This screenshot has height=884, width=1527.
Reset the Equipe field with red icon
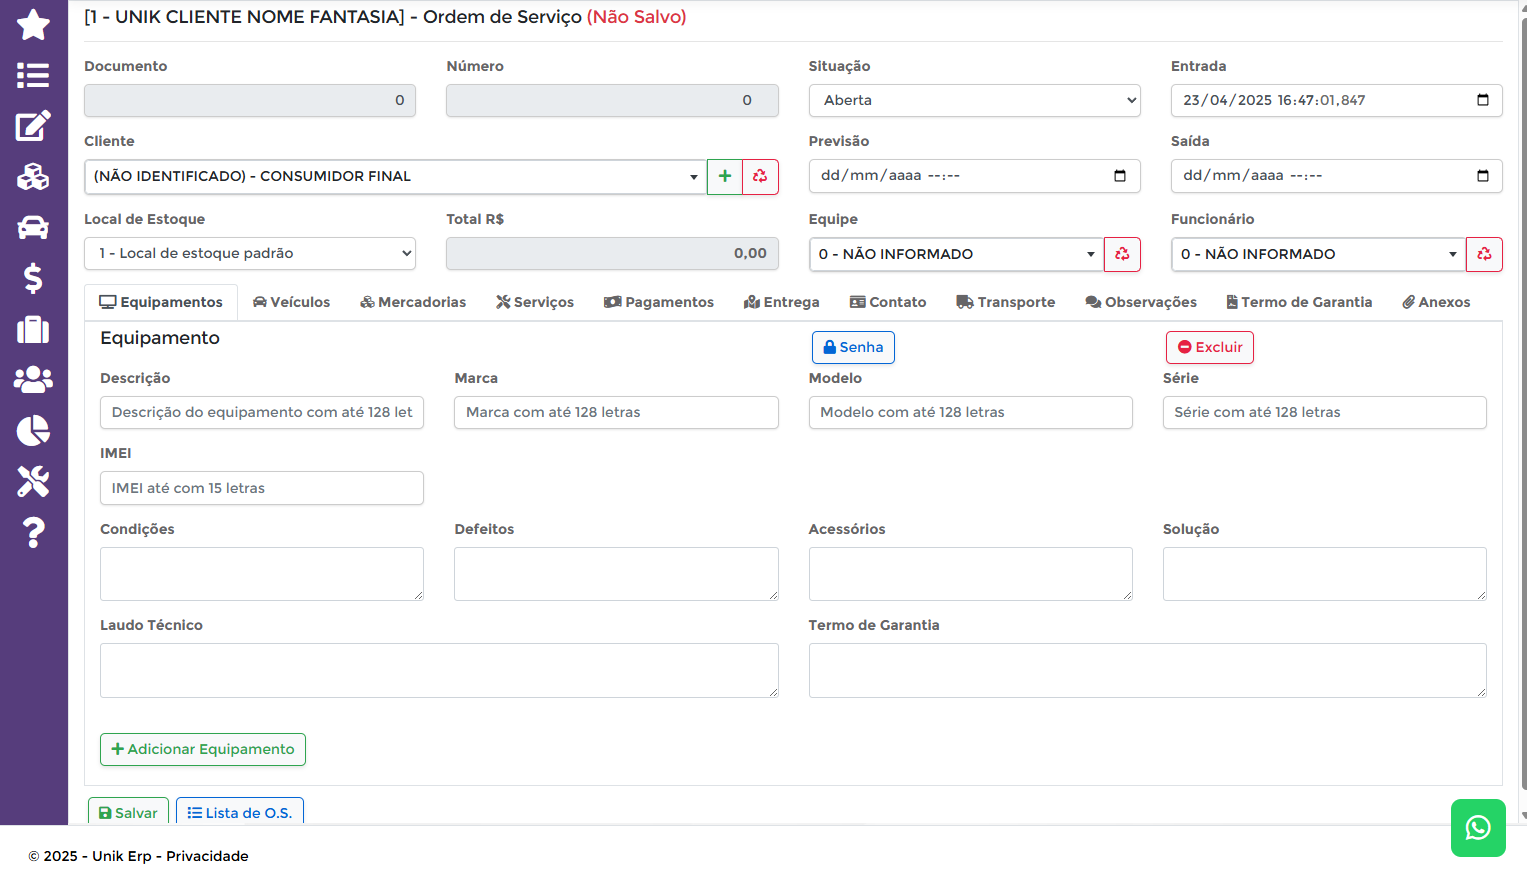coord(1122,255)
